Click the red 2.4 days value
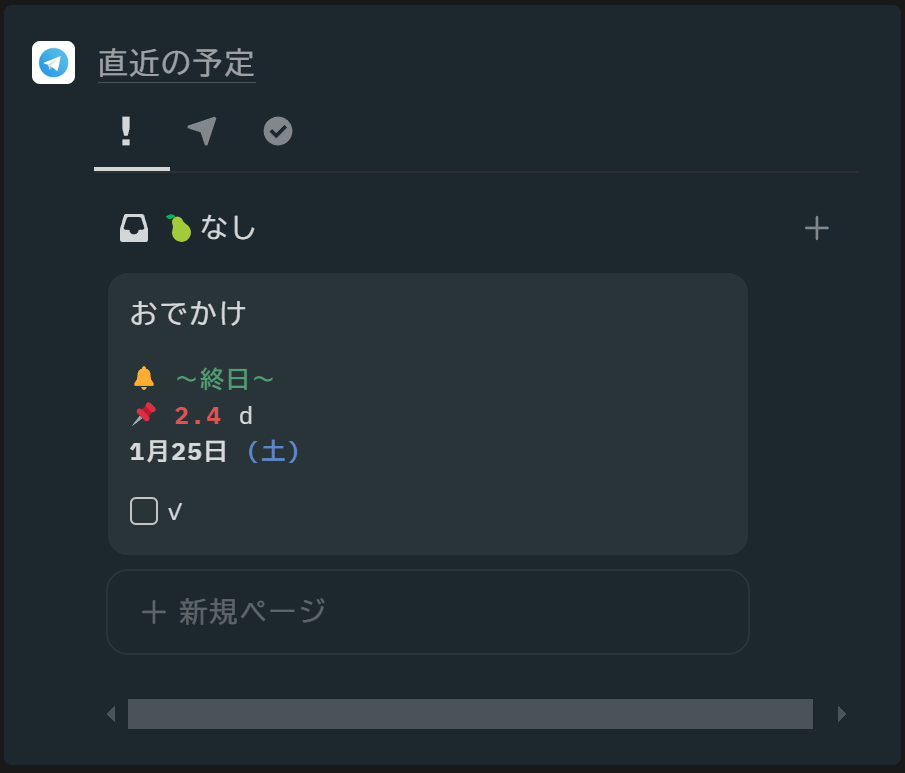Viewport: 905px width, 773px height. (198, 416)
